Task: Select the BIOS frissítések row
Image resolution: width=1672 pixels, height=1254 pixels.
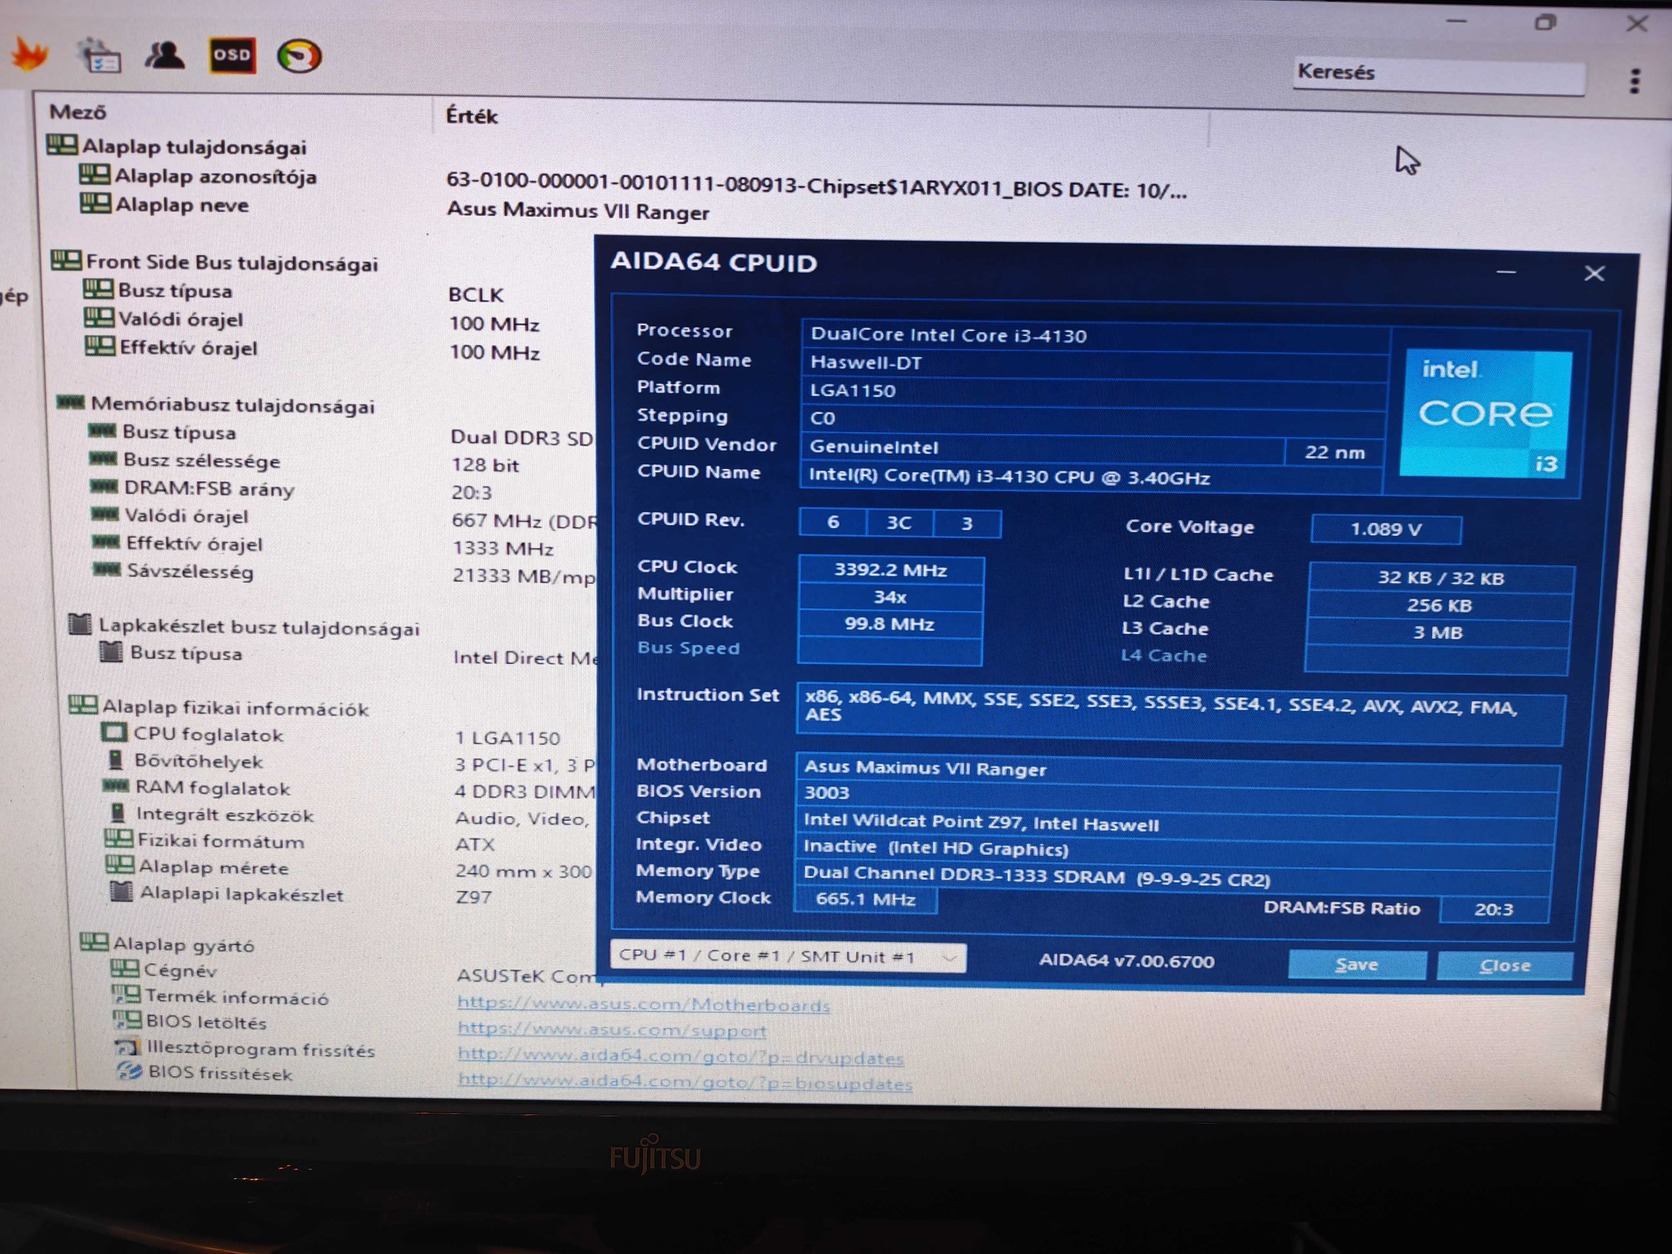Action: 205,1073
